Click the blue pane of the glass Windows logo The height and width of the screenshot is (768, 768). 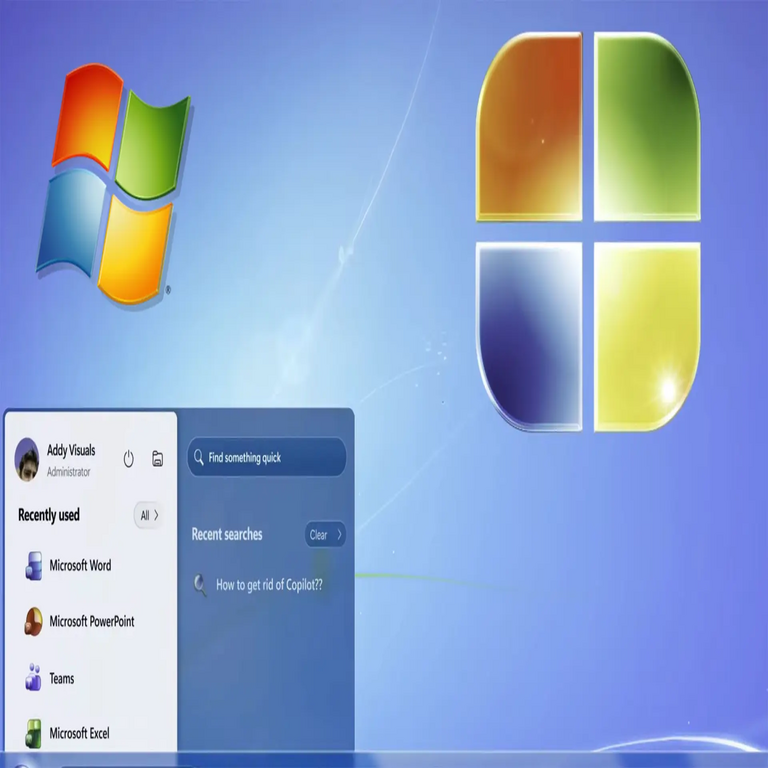529,337
